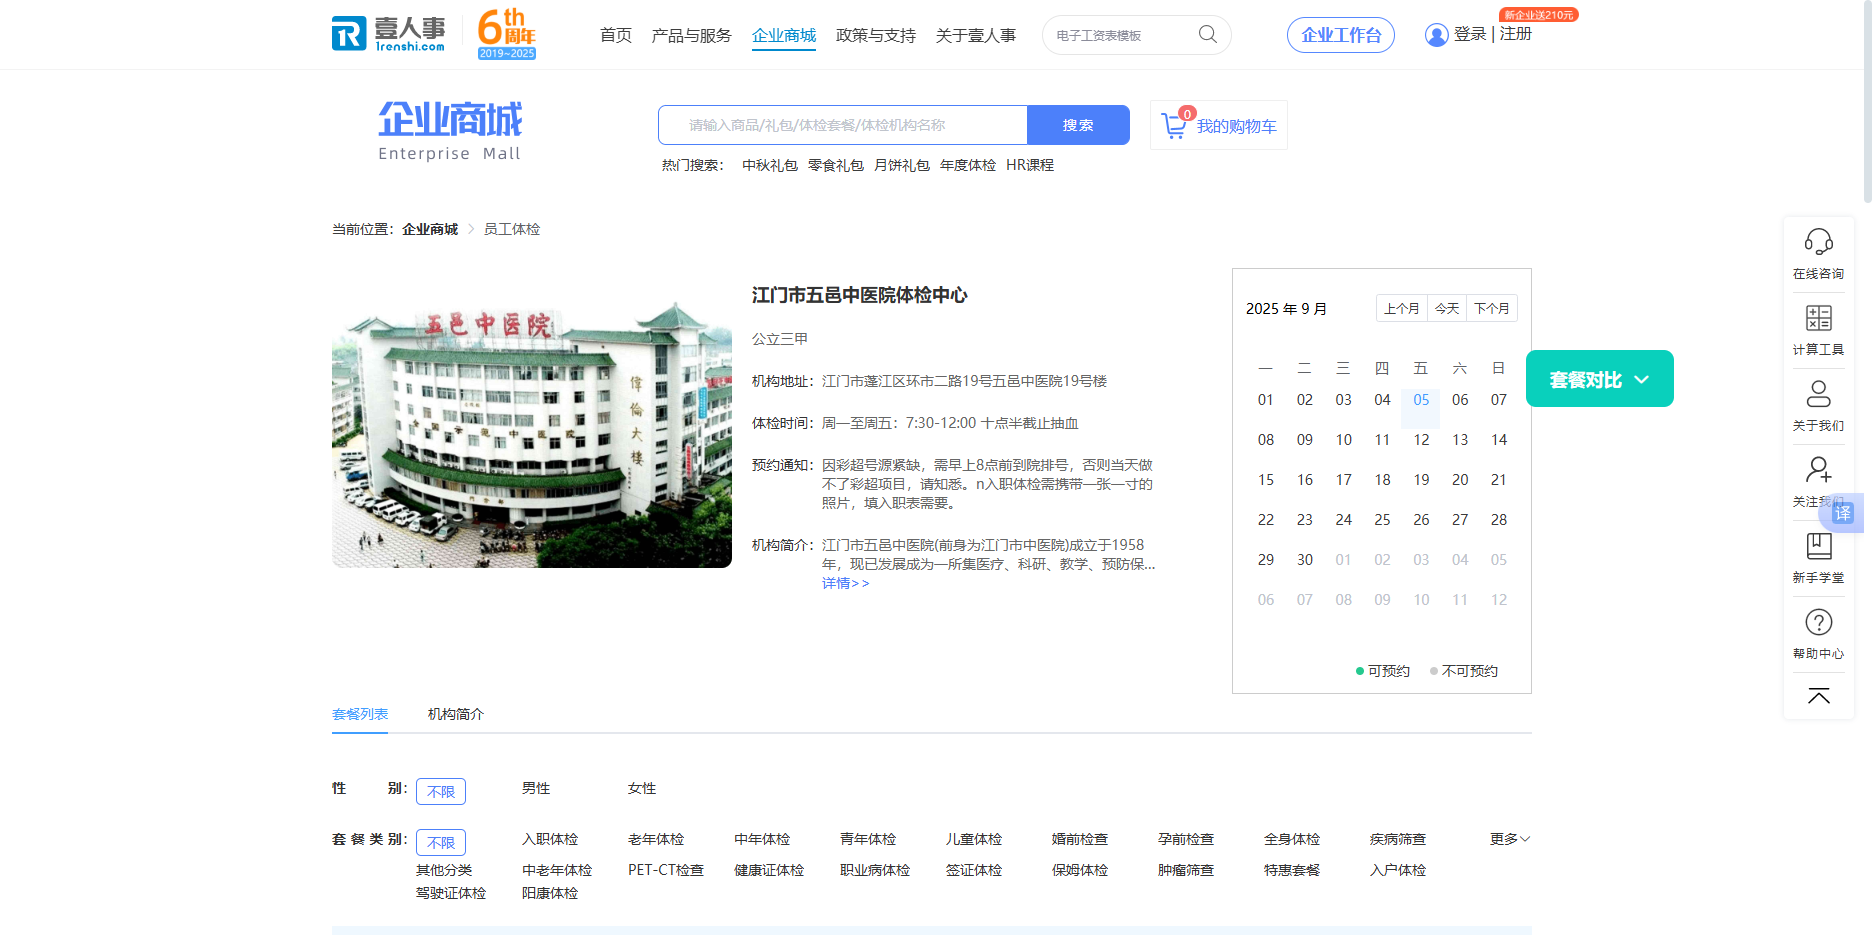1872x935 pixels.
Task: Click hot search term 月饼礼包
Action: [902, 165]
